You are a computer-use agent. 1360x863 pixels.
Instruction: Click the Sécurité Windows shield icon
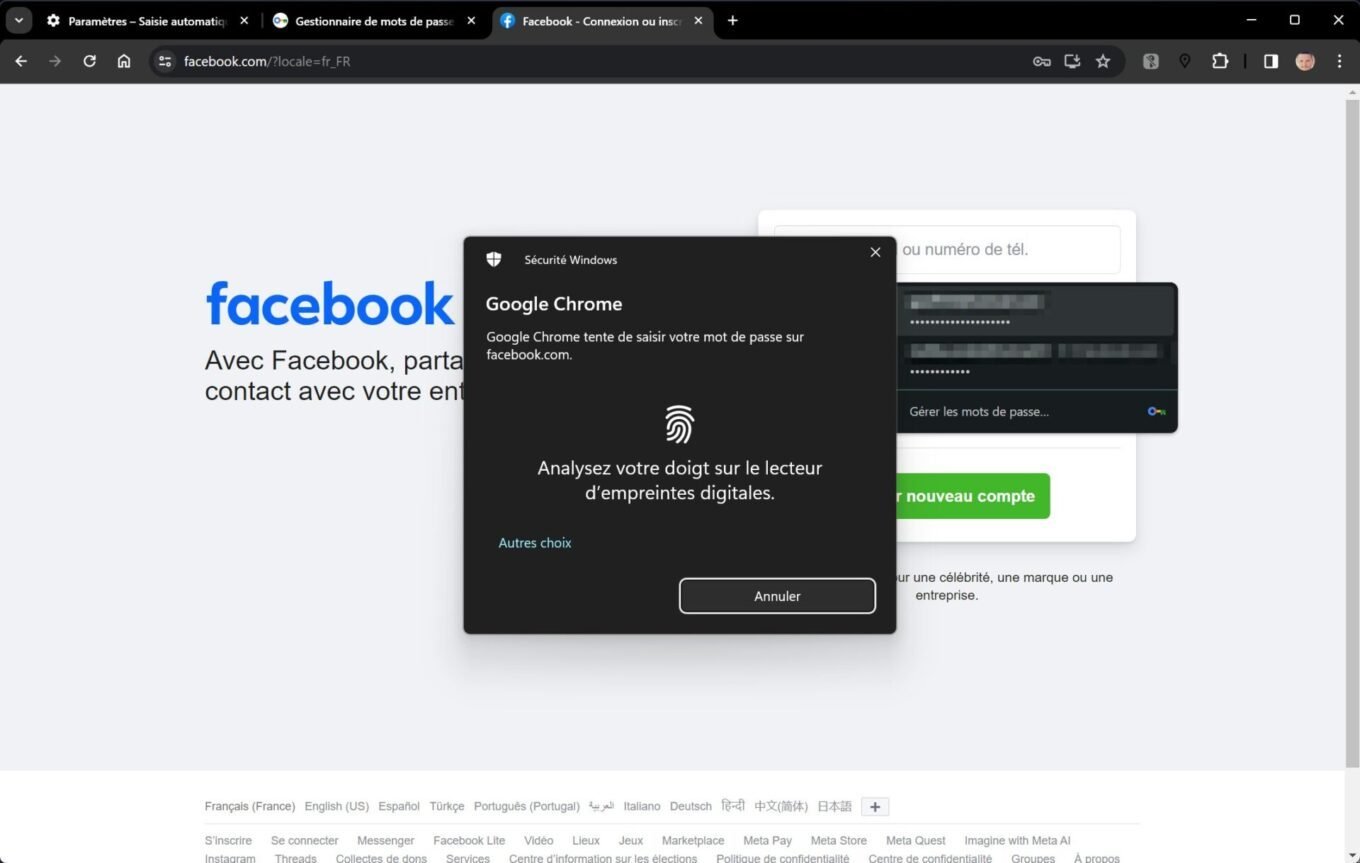494,260
